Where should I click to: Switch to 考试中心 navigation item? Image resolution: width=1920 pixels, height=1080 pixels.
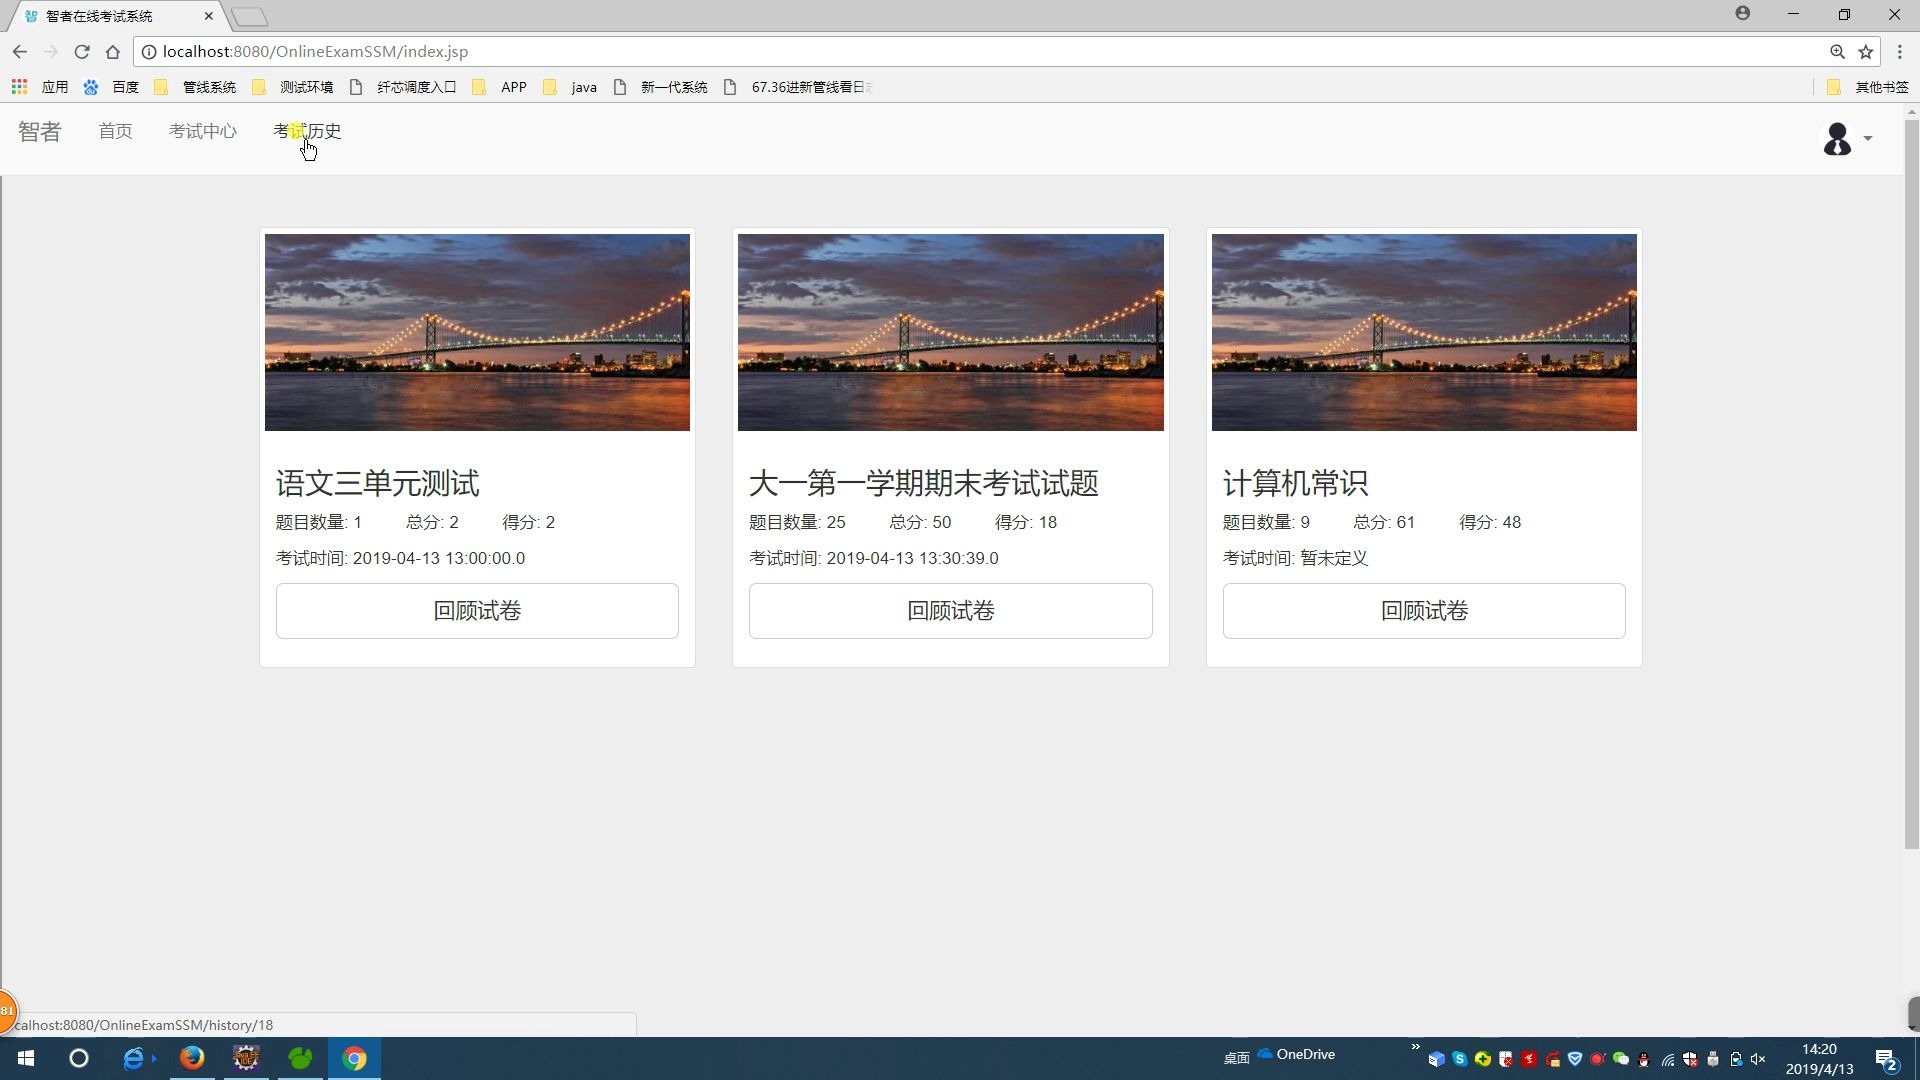pos(202,131)
